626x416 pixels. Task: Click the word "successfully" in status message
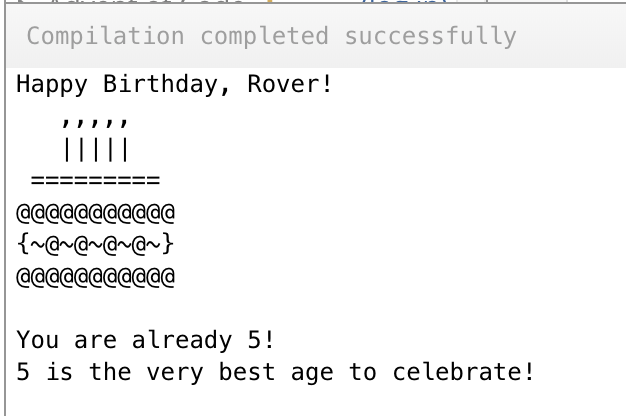tap(430, 37)
